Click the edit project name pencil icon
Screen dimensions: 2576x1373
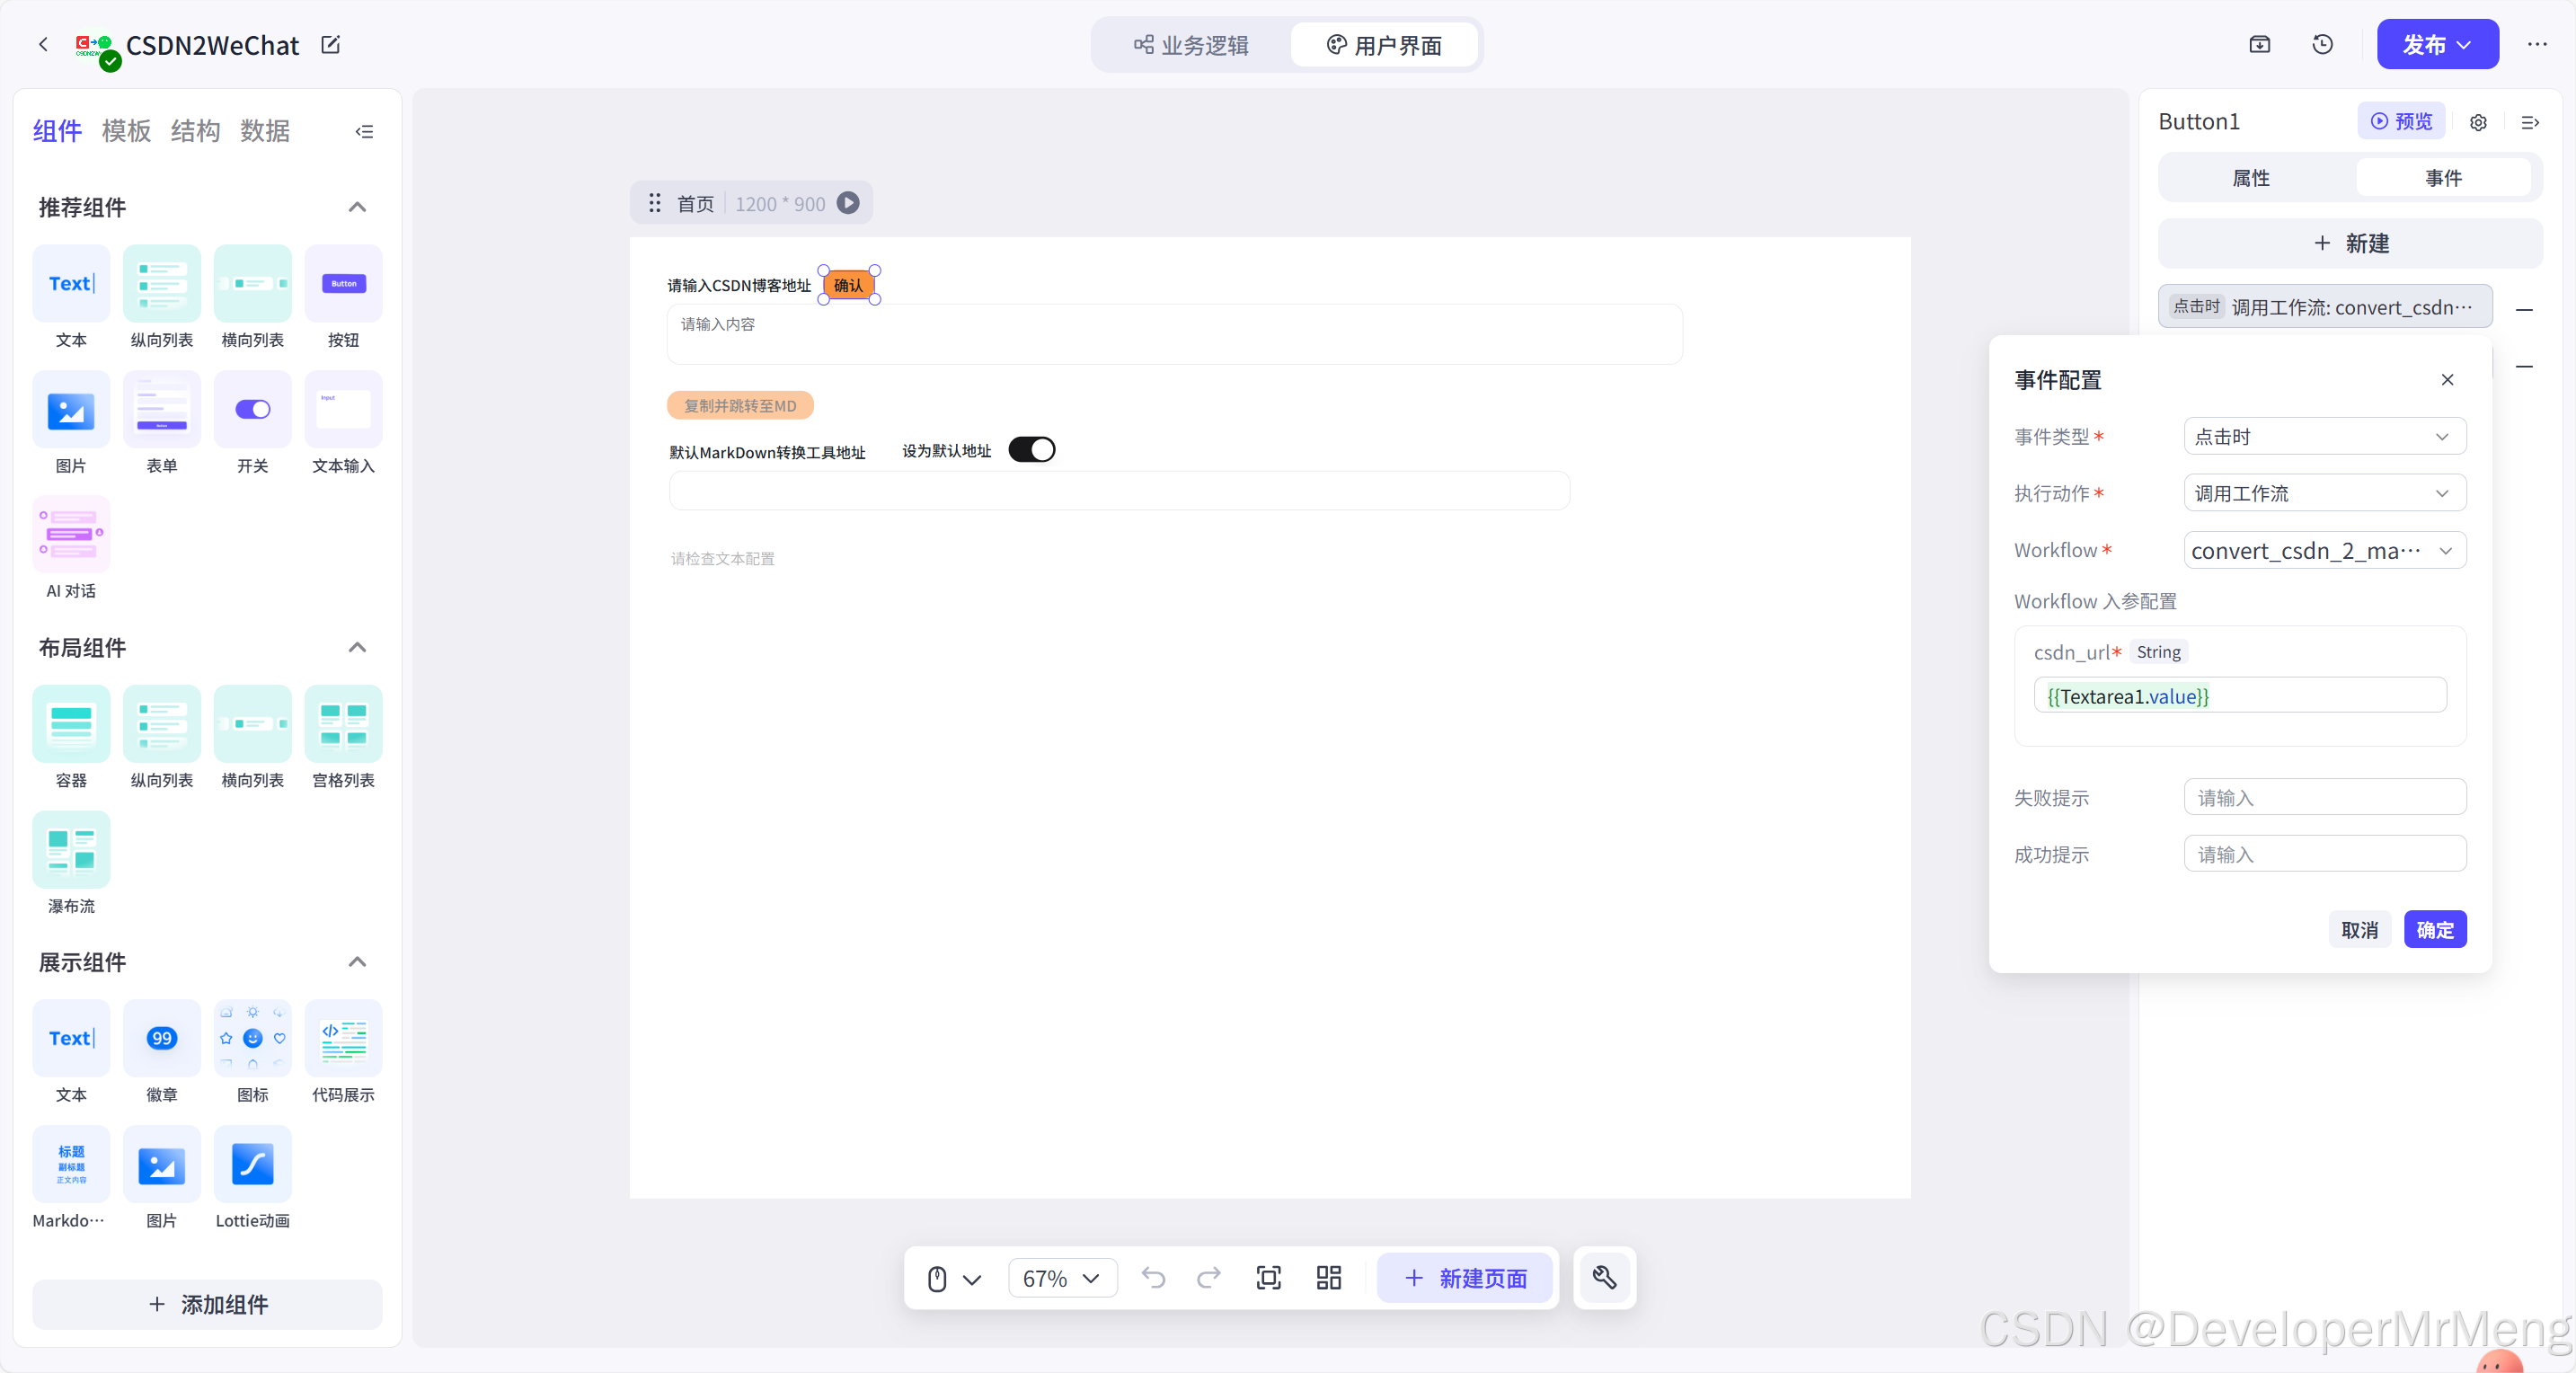pos(331,45)
